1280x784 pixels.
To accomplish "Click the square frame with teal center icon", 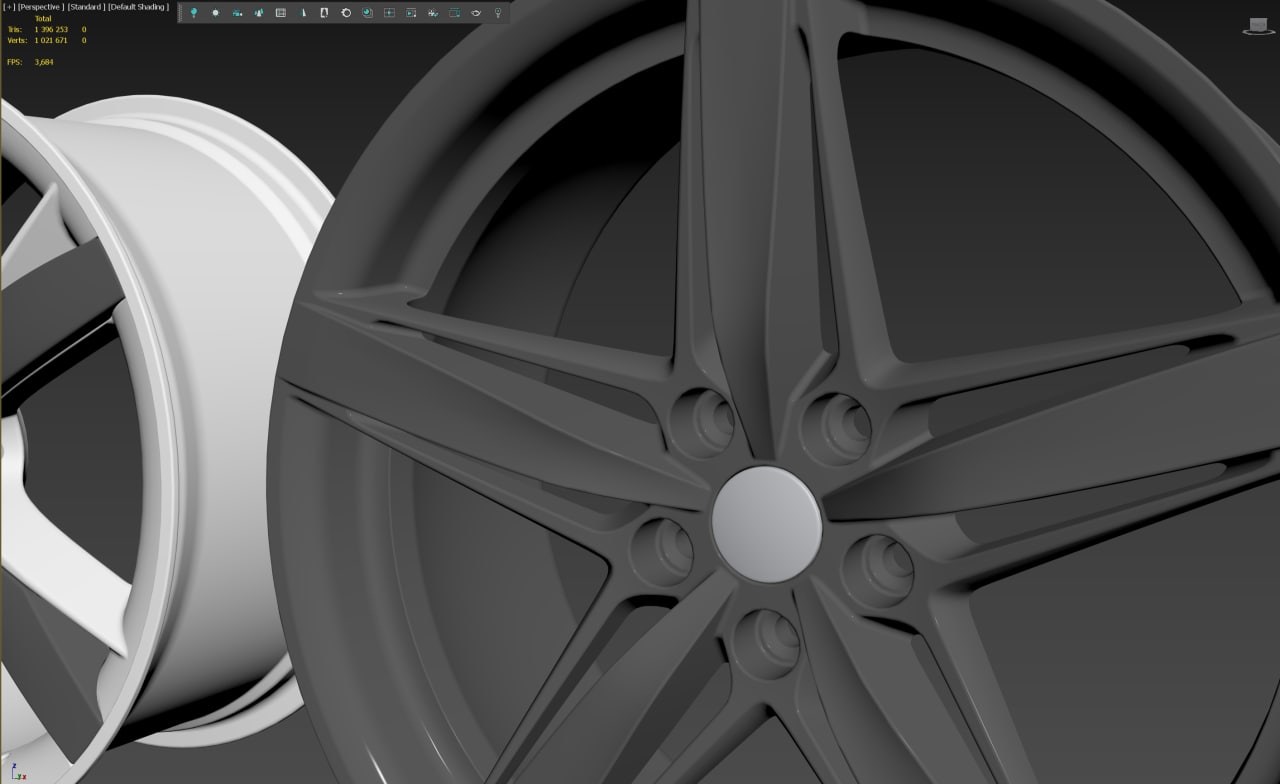I will click(x=389, y=13).
